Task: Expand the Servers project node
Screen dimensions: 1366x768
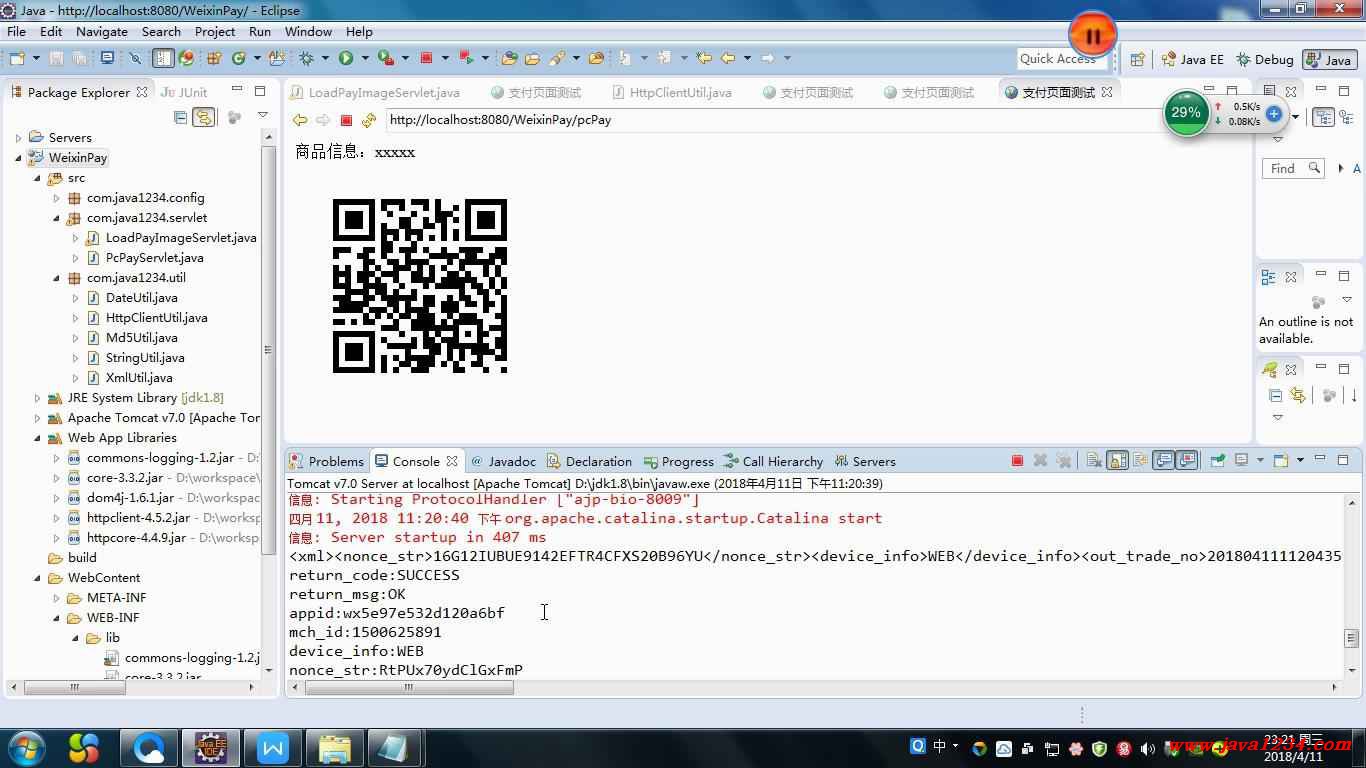Action: coord(19,138)
